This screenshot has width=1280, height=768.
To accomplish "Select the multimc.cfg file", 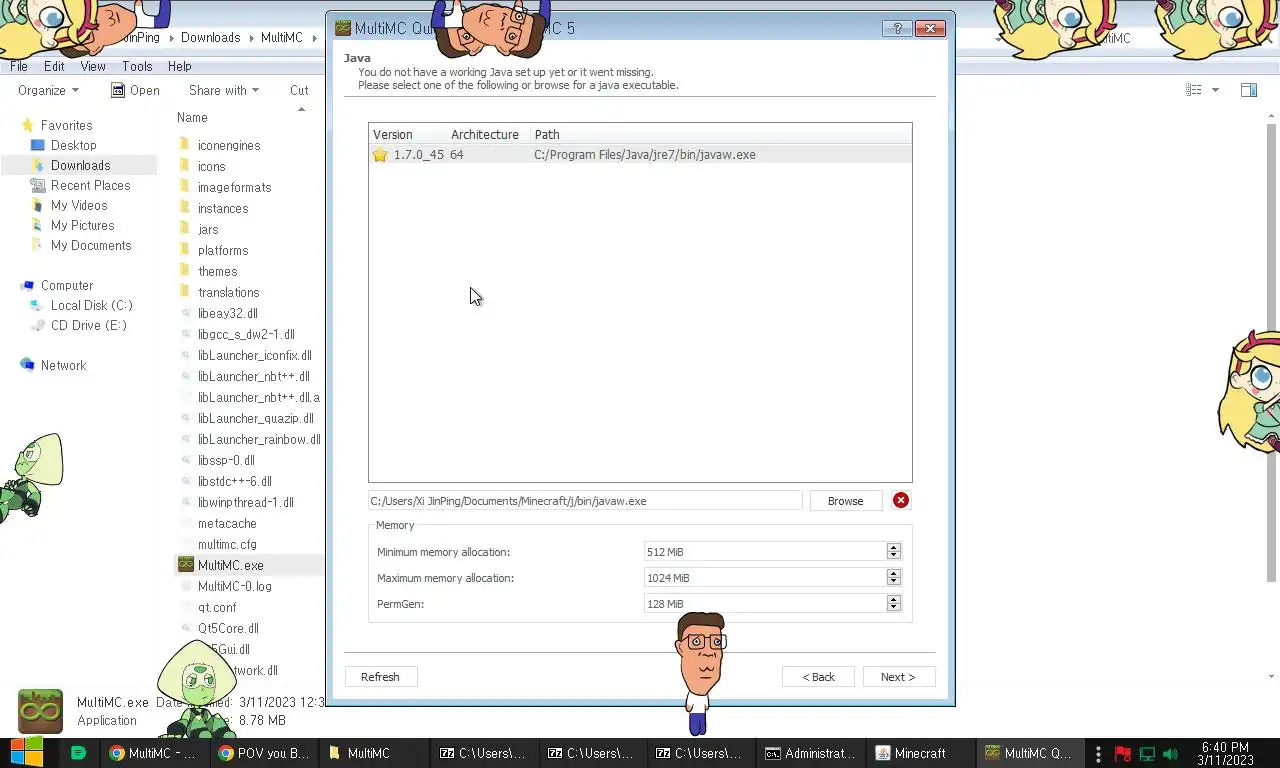I will [227, 544].
